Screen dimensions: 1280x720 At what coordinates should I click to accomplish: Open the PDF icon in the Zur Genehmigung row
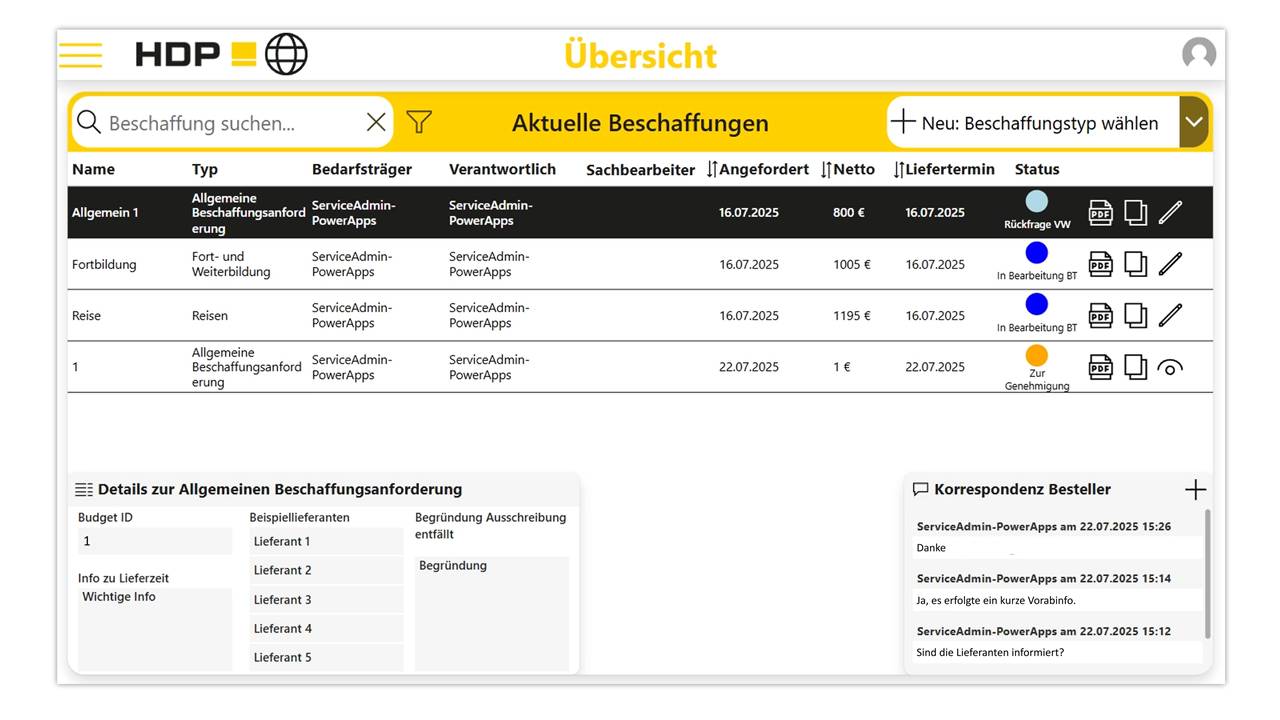[x=1100, y=367]
